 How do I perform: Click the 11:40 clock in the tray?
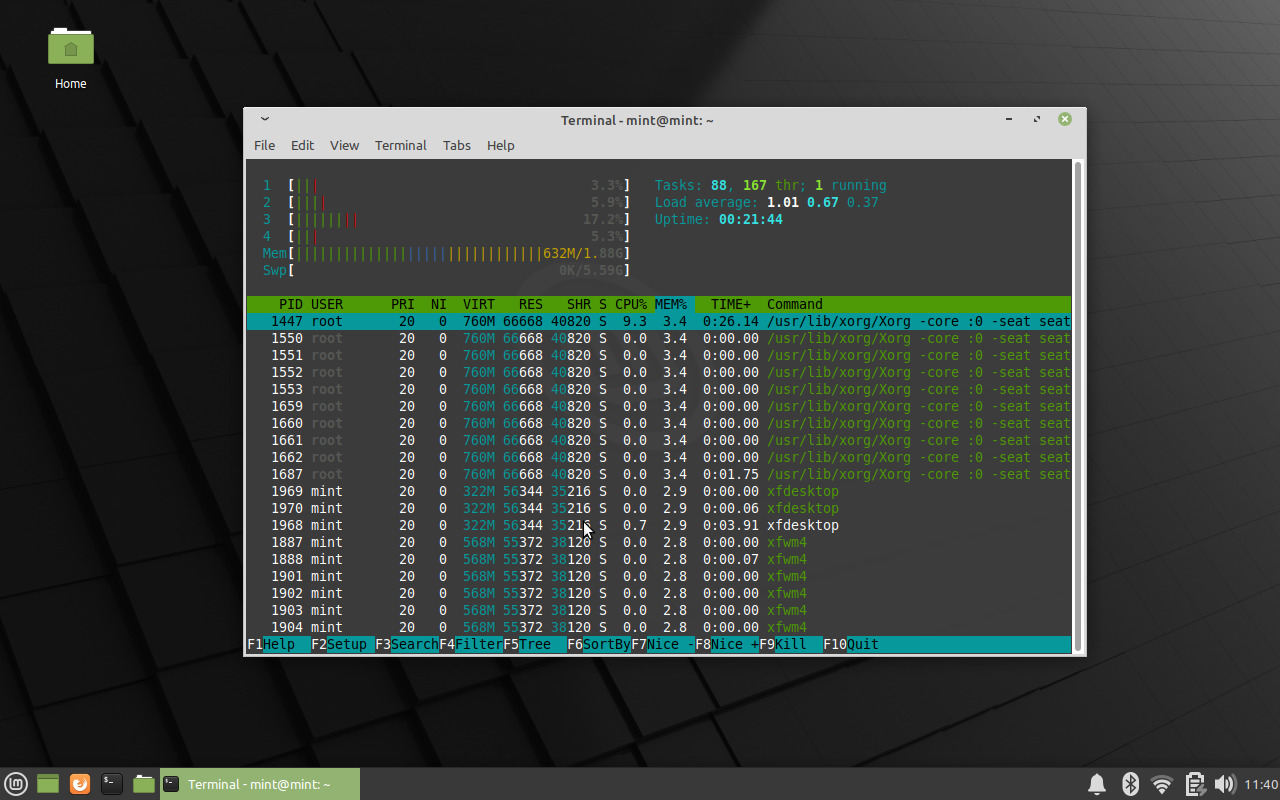point(1258,784)
